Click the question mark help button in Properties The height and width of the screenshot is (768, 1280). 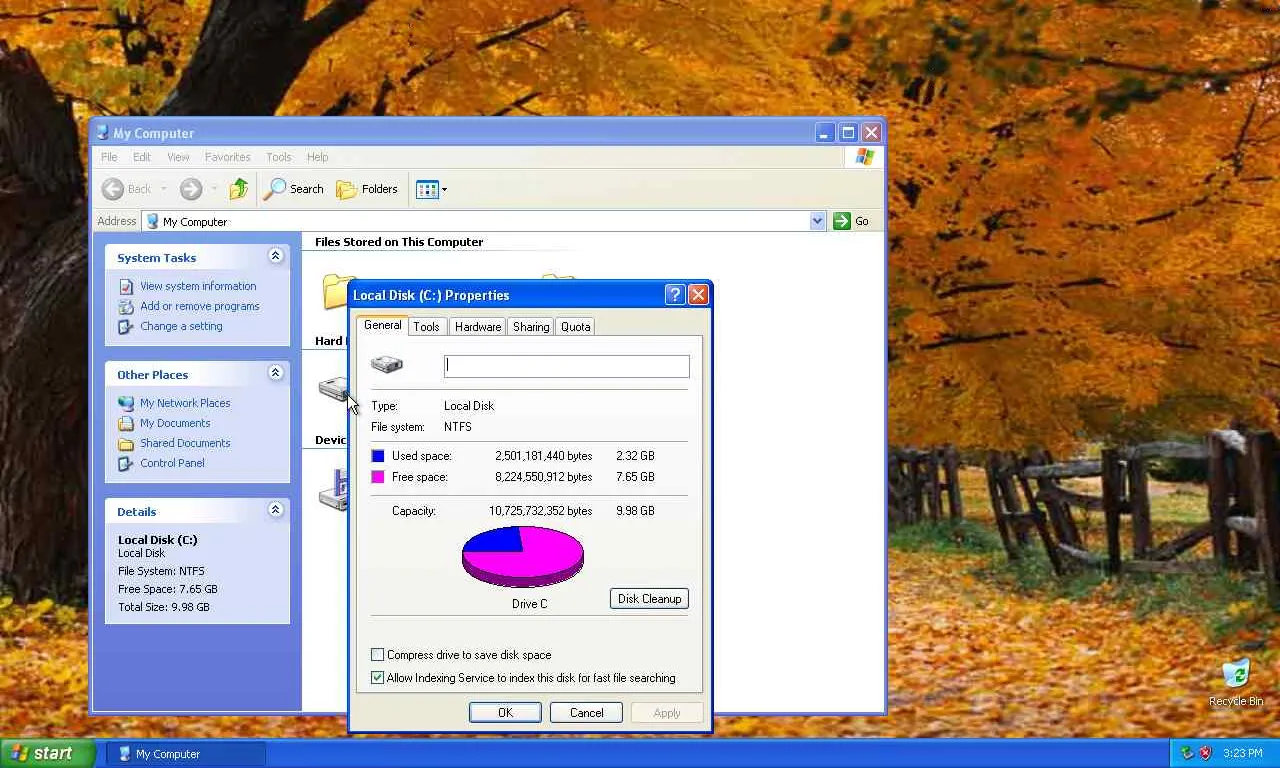tap(675, 295)
